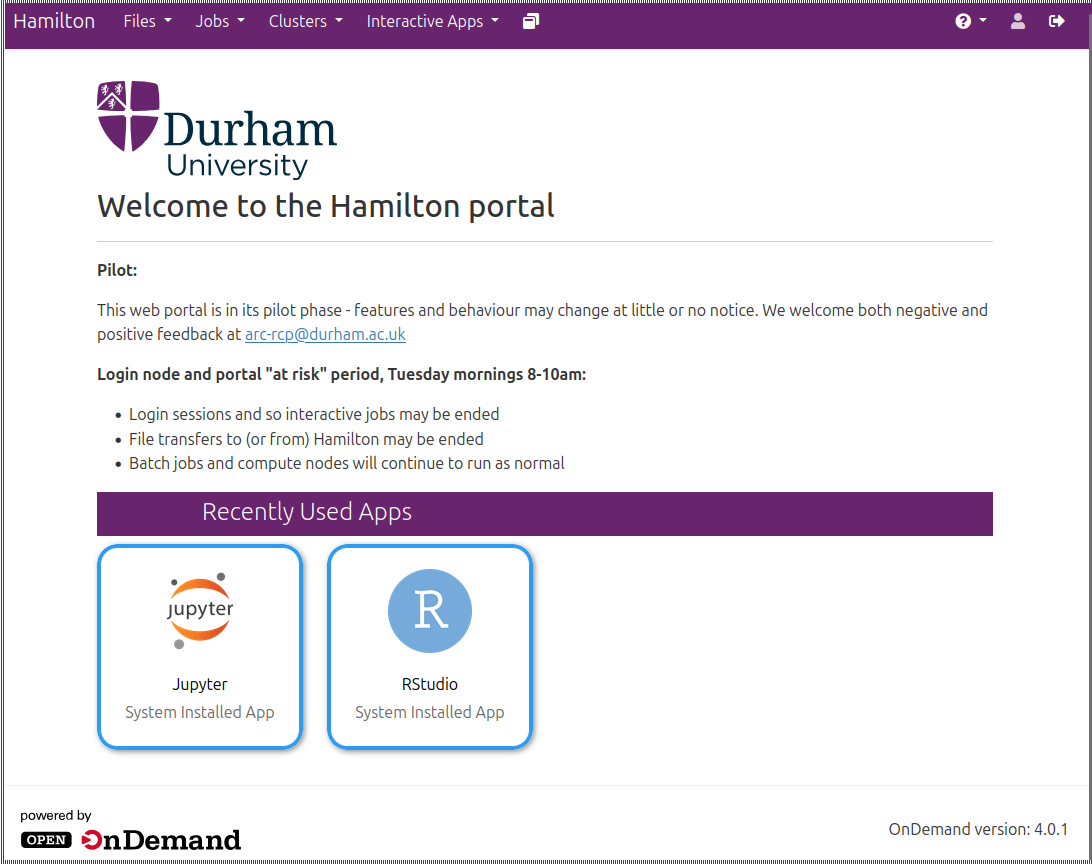Launch the Jupyter app name link

pyautogui.click(x=200, y=684)
